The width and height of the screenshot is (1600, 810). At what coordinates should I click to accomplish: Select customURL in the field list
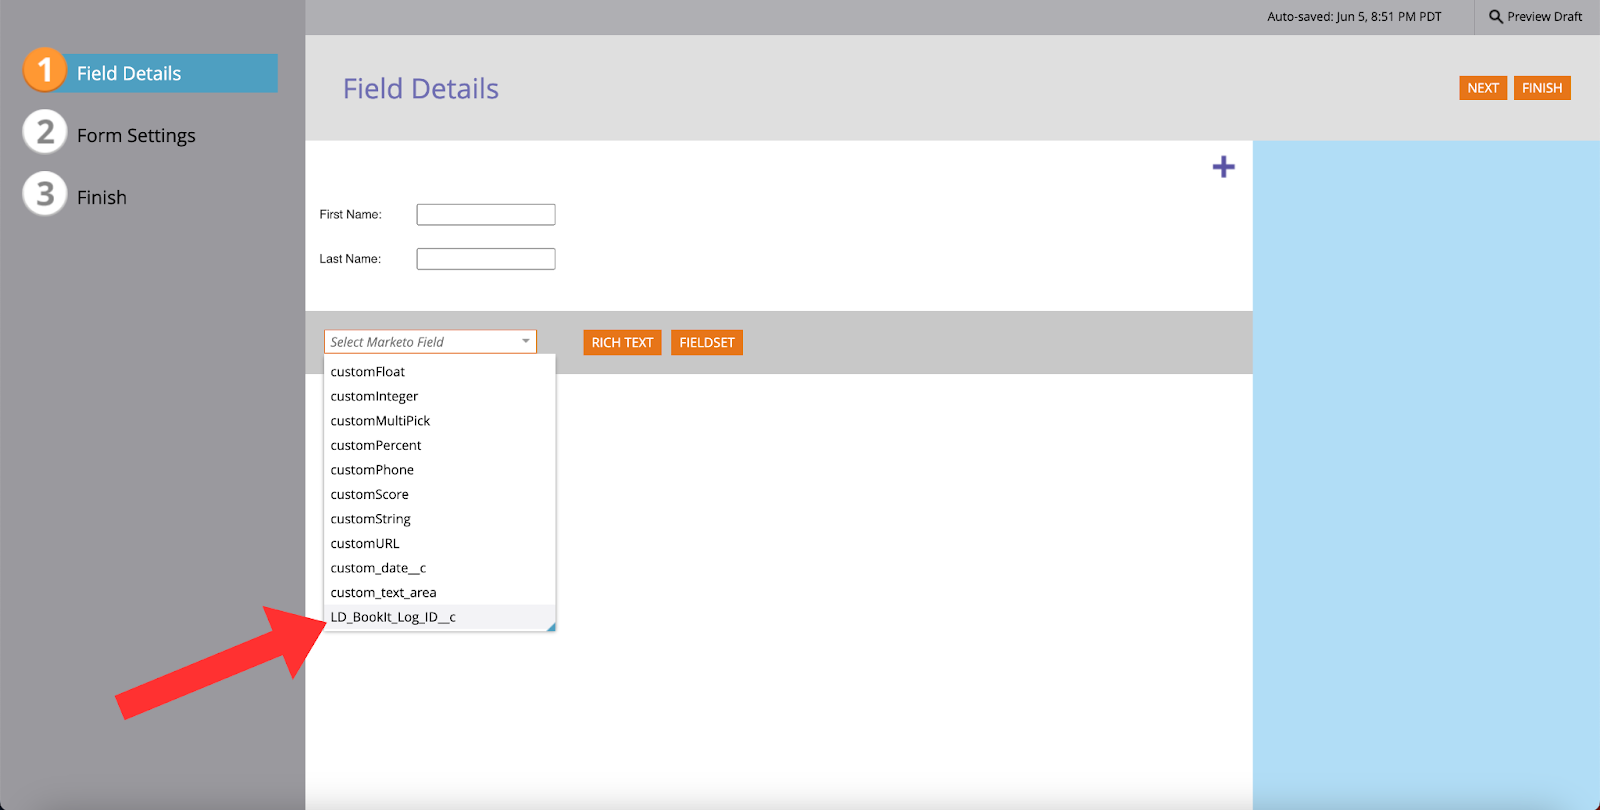coord(365,544)
